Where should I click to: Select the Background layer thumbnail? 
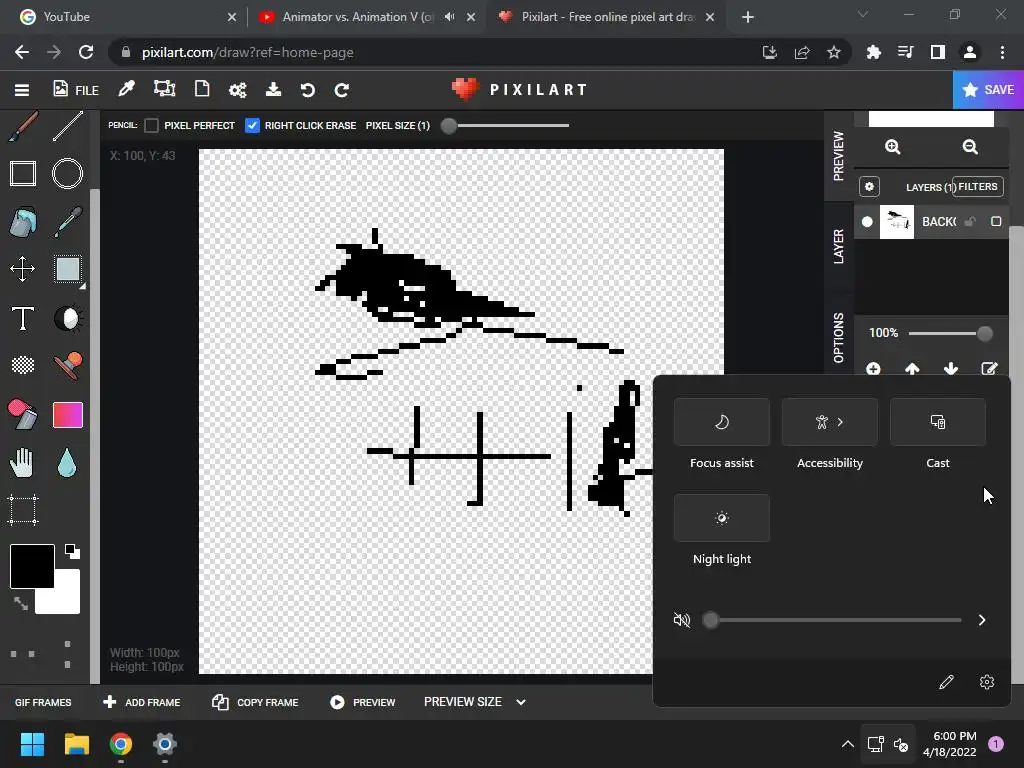pos(897,222)
